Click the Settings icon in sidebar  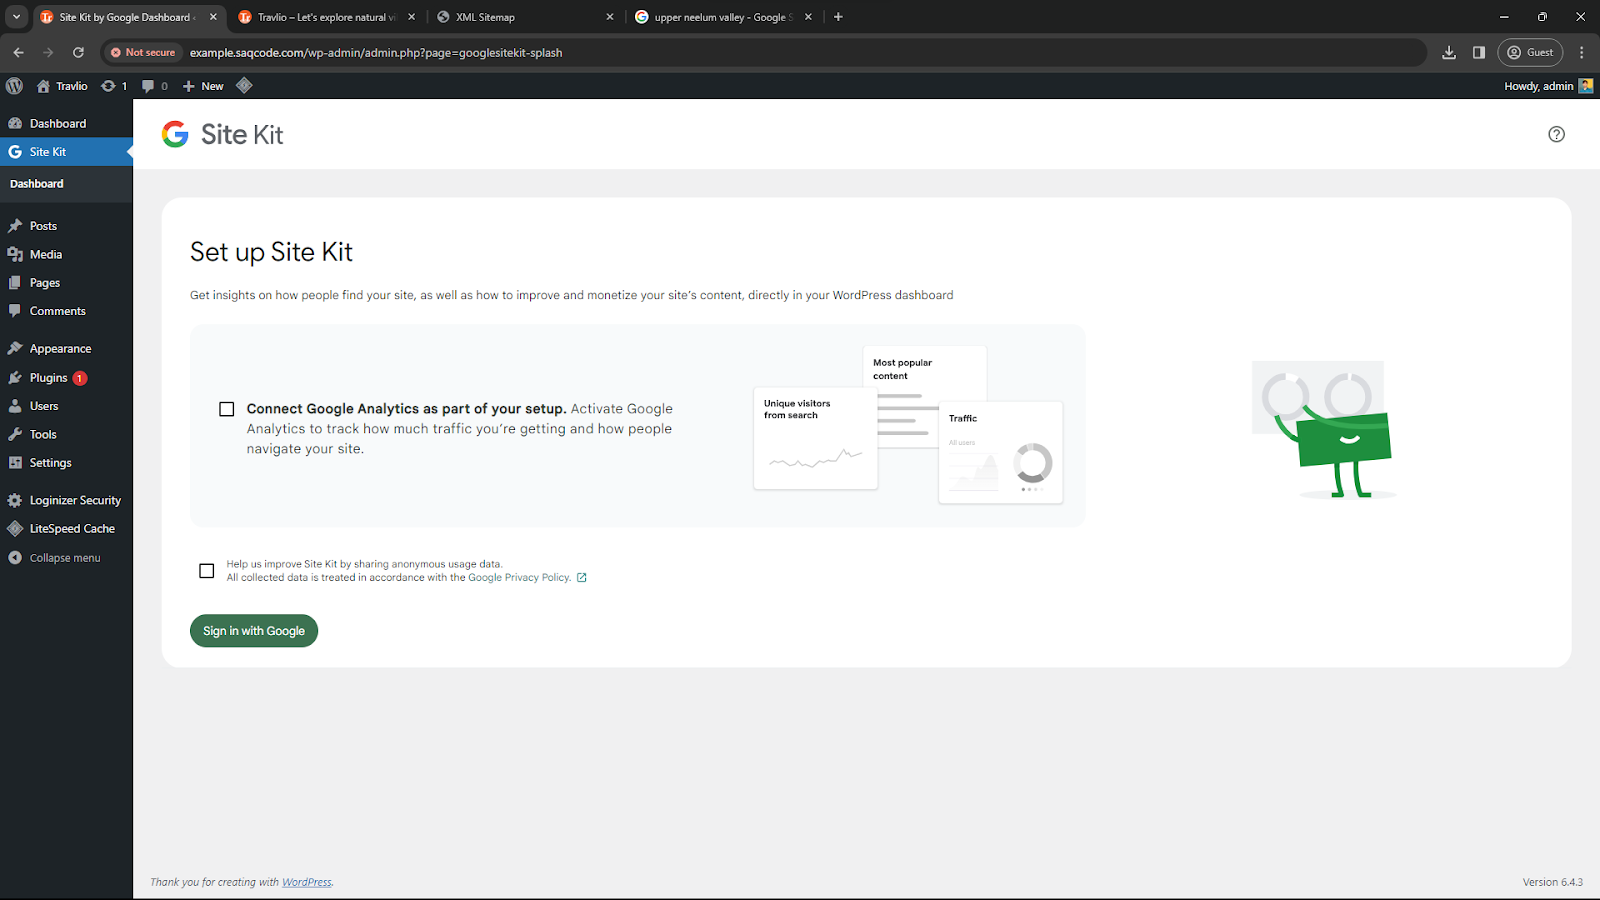[x=15, y=463]
